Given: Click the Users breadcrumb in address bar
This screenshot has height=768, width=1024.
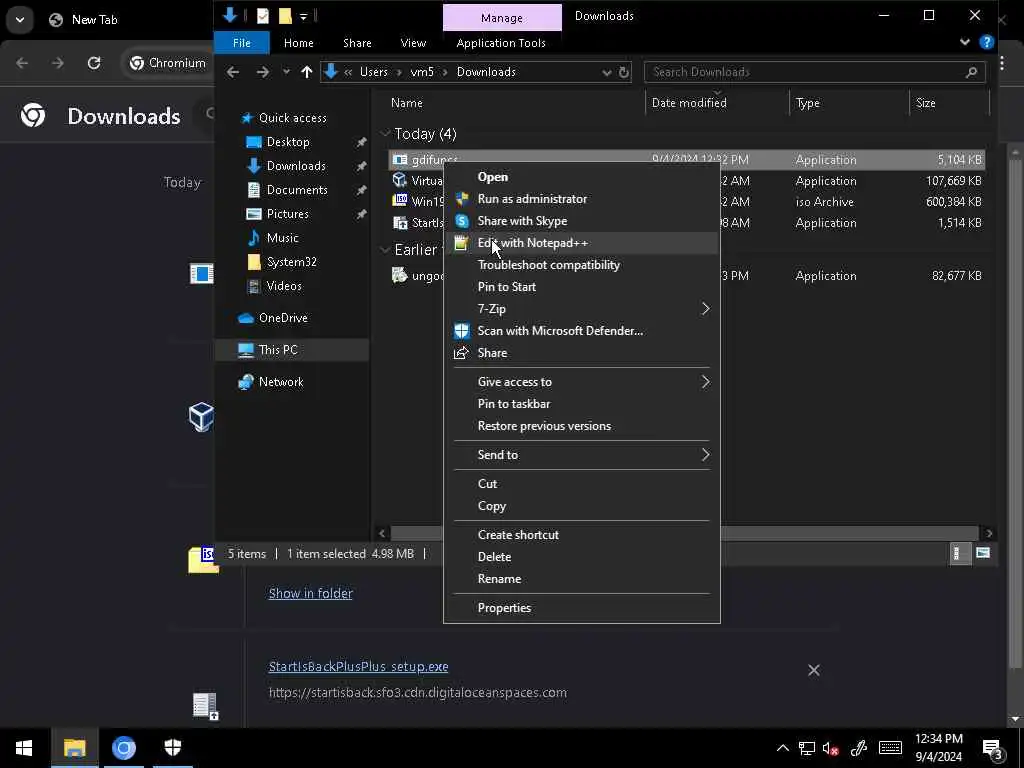Looking at the screenshot, I should [x=374, y=72].
